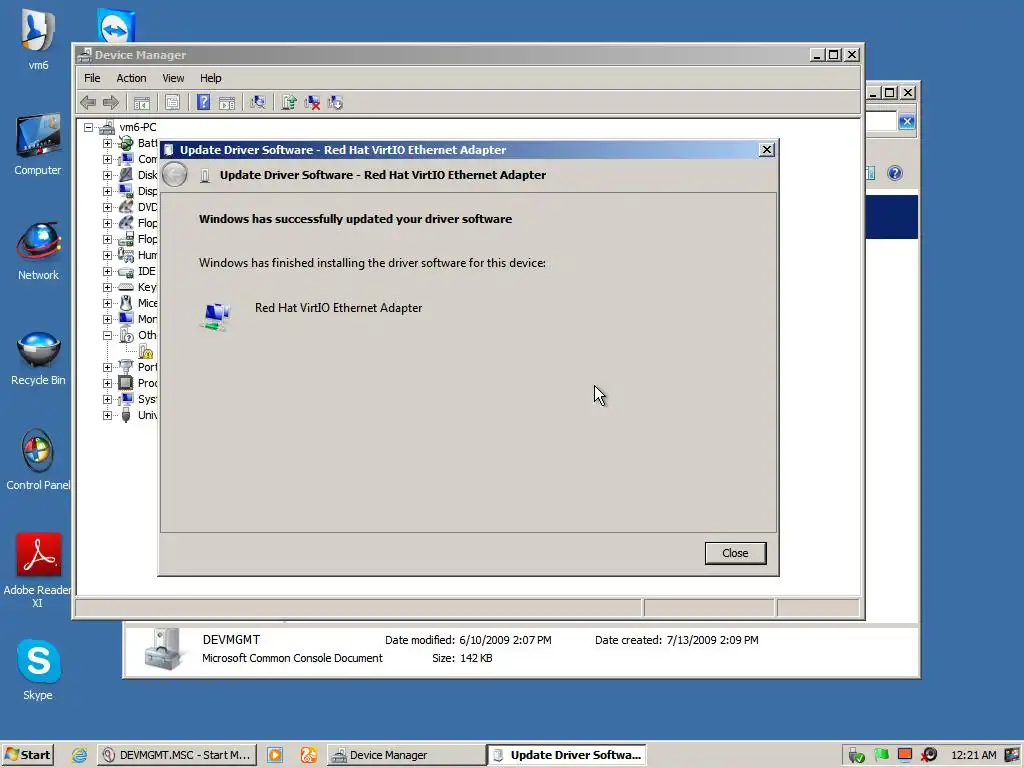
Task: Click 'Microsoft Common Console Document' text
Action: [292, 658]
